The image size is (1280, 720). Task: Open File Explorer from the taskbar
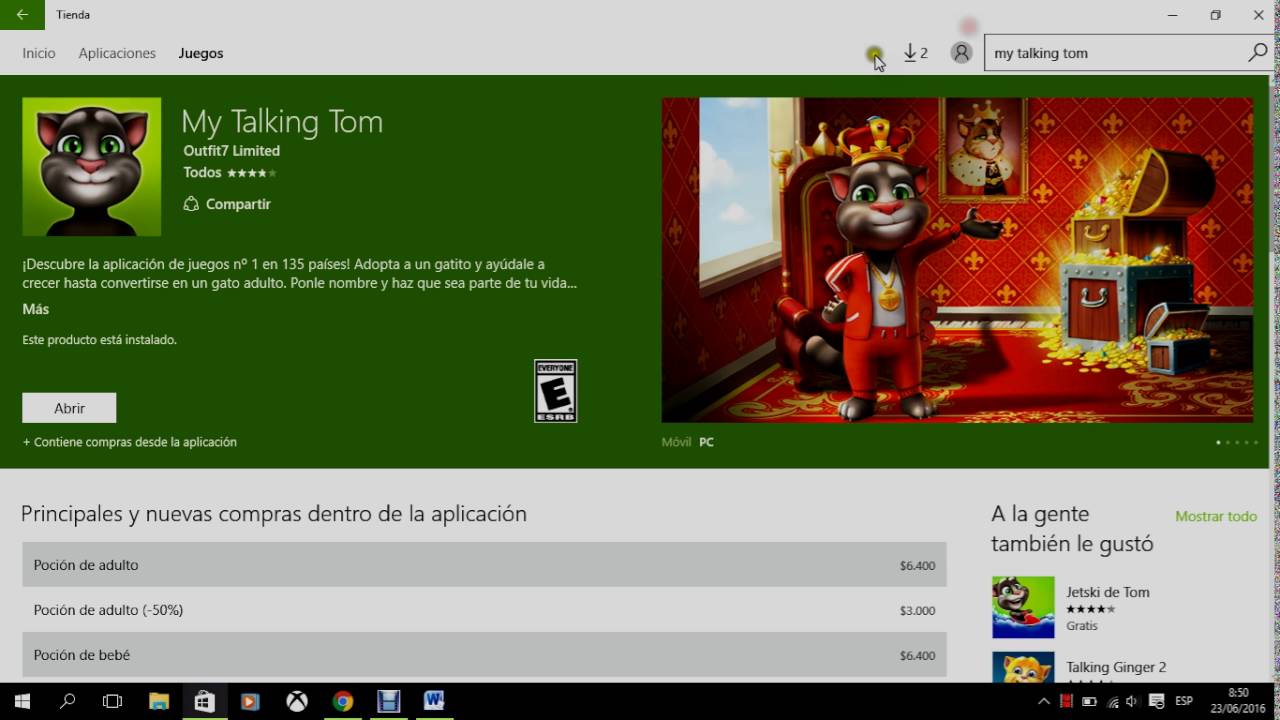[x=159, y=701]
